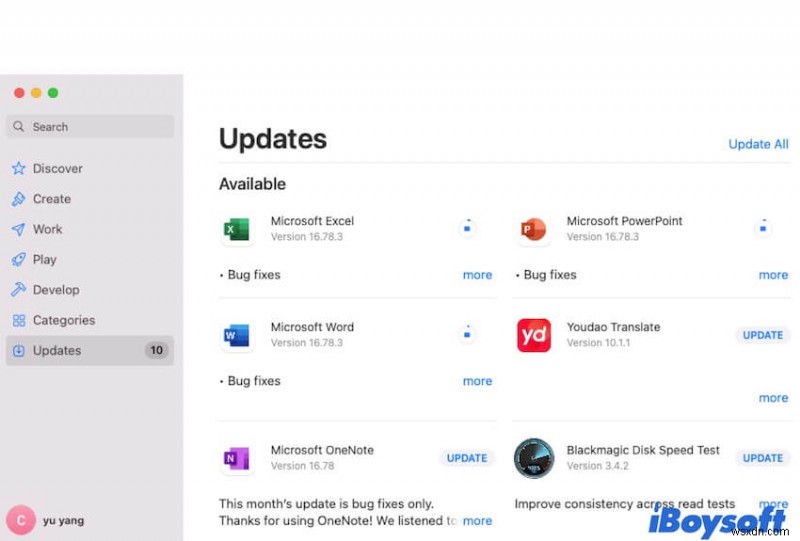This screenshot has width=800, height=541.
Task: Click the Youdao Translate title text
Action: click(x=613, y=327)
